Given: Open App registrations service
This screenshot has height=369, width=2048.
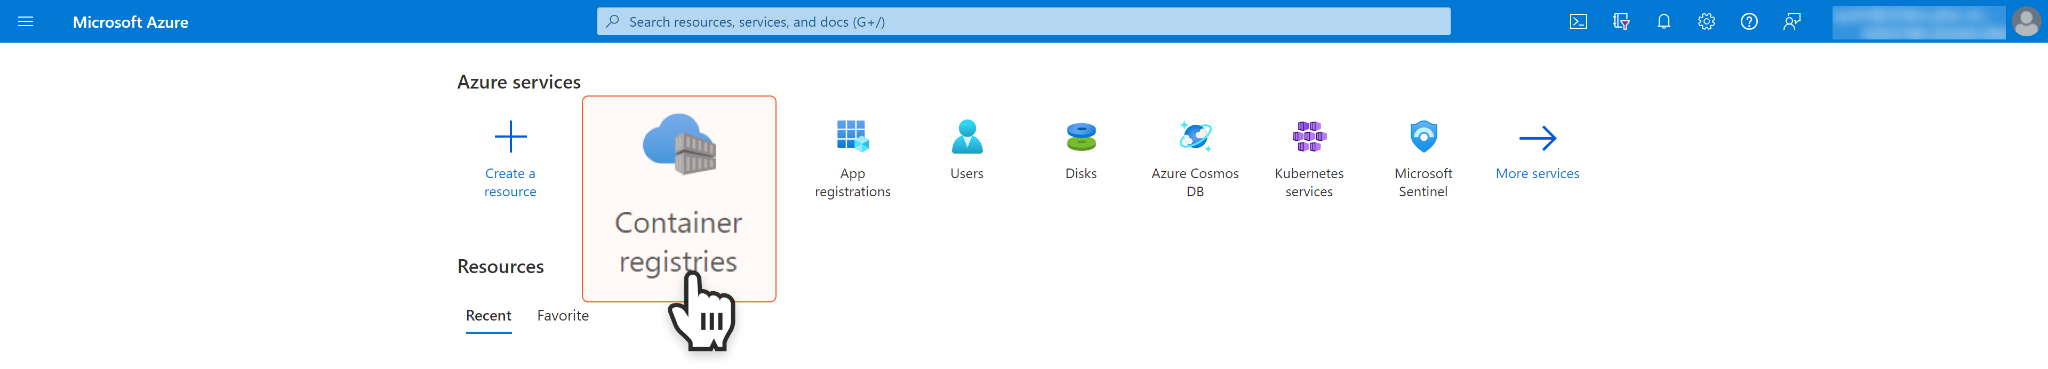Looking at the screenshot, I should (852, 158).
